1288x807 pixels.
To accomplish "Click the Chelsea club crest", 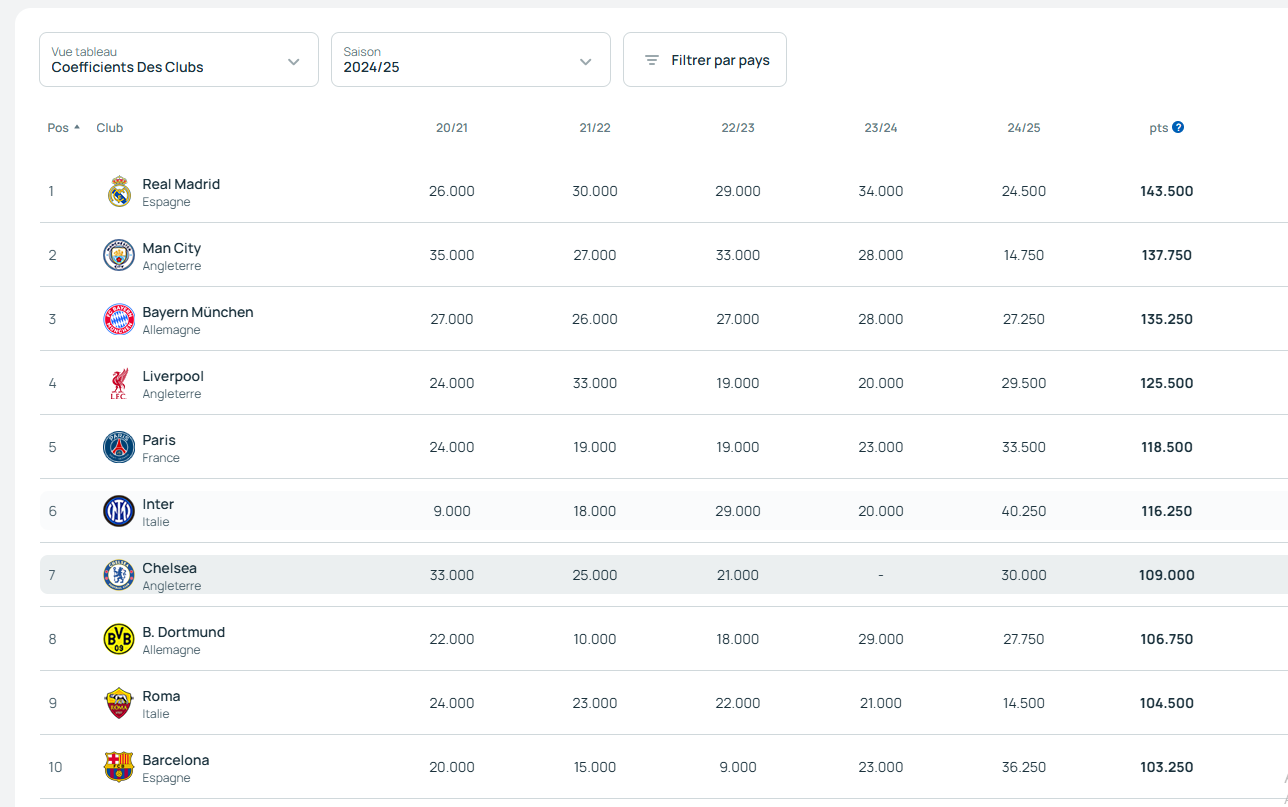I will [x=119, y=575].
